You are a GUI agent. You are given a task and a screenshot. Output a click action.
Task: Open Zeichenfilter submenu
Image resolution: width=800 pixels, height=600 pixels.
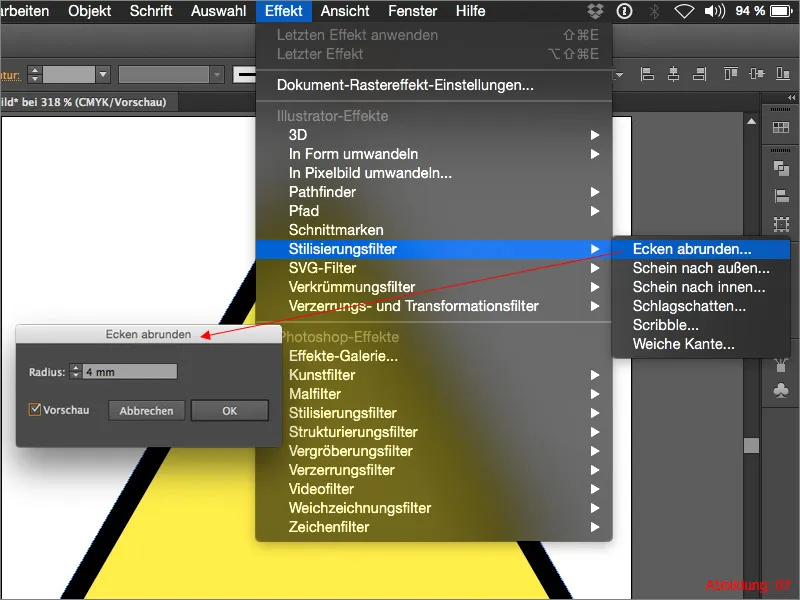(434, 527)
